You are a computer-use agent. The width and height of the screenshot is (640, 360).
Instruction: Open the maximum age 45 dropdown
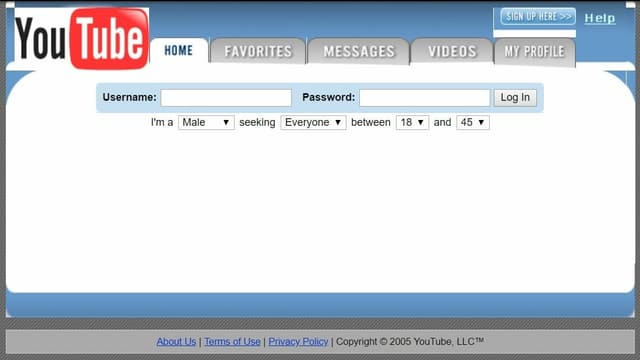473,122
